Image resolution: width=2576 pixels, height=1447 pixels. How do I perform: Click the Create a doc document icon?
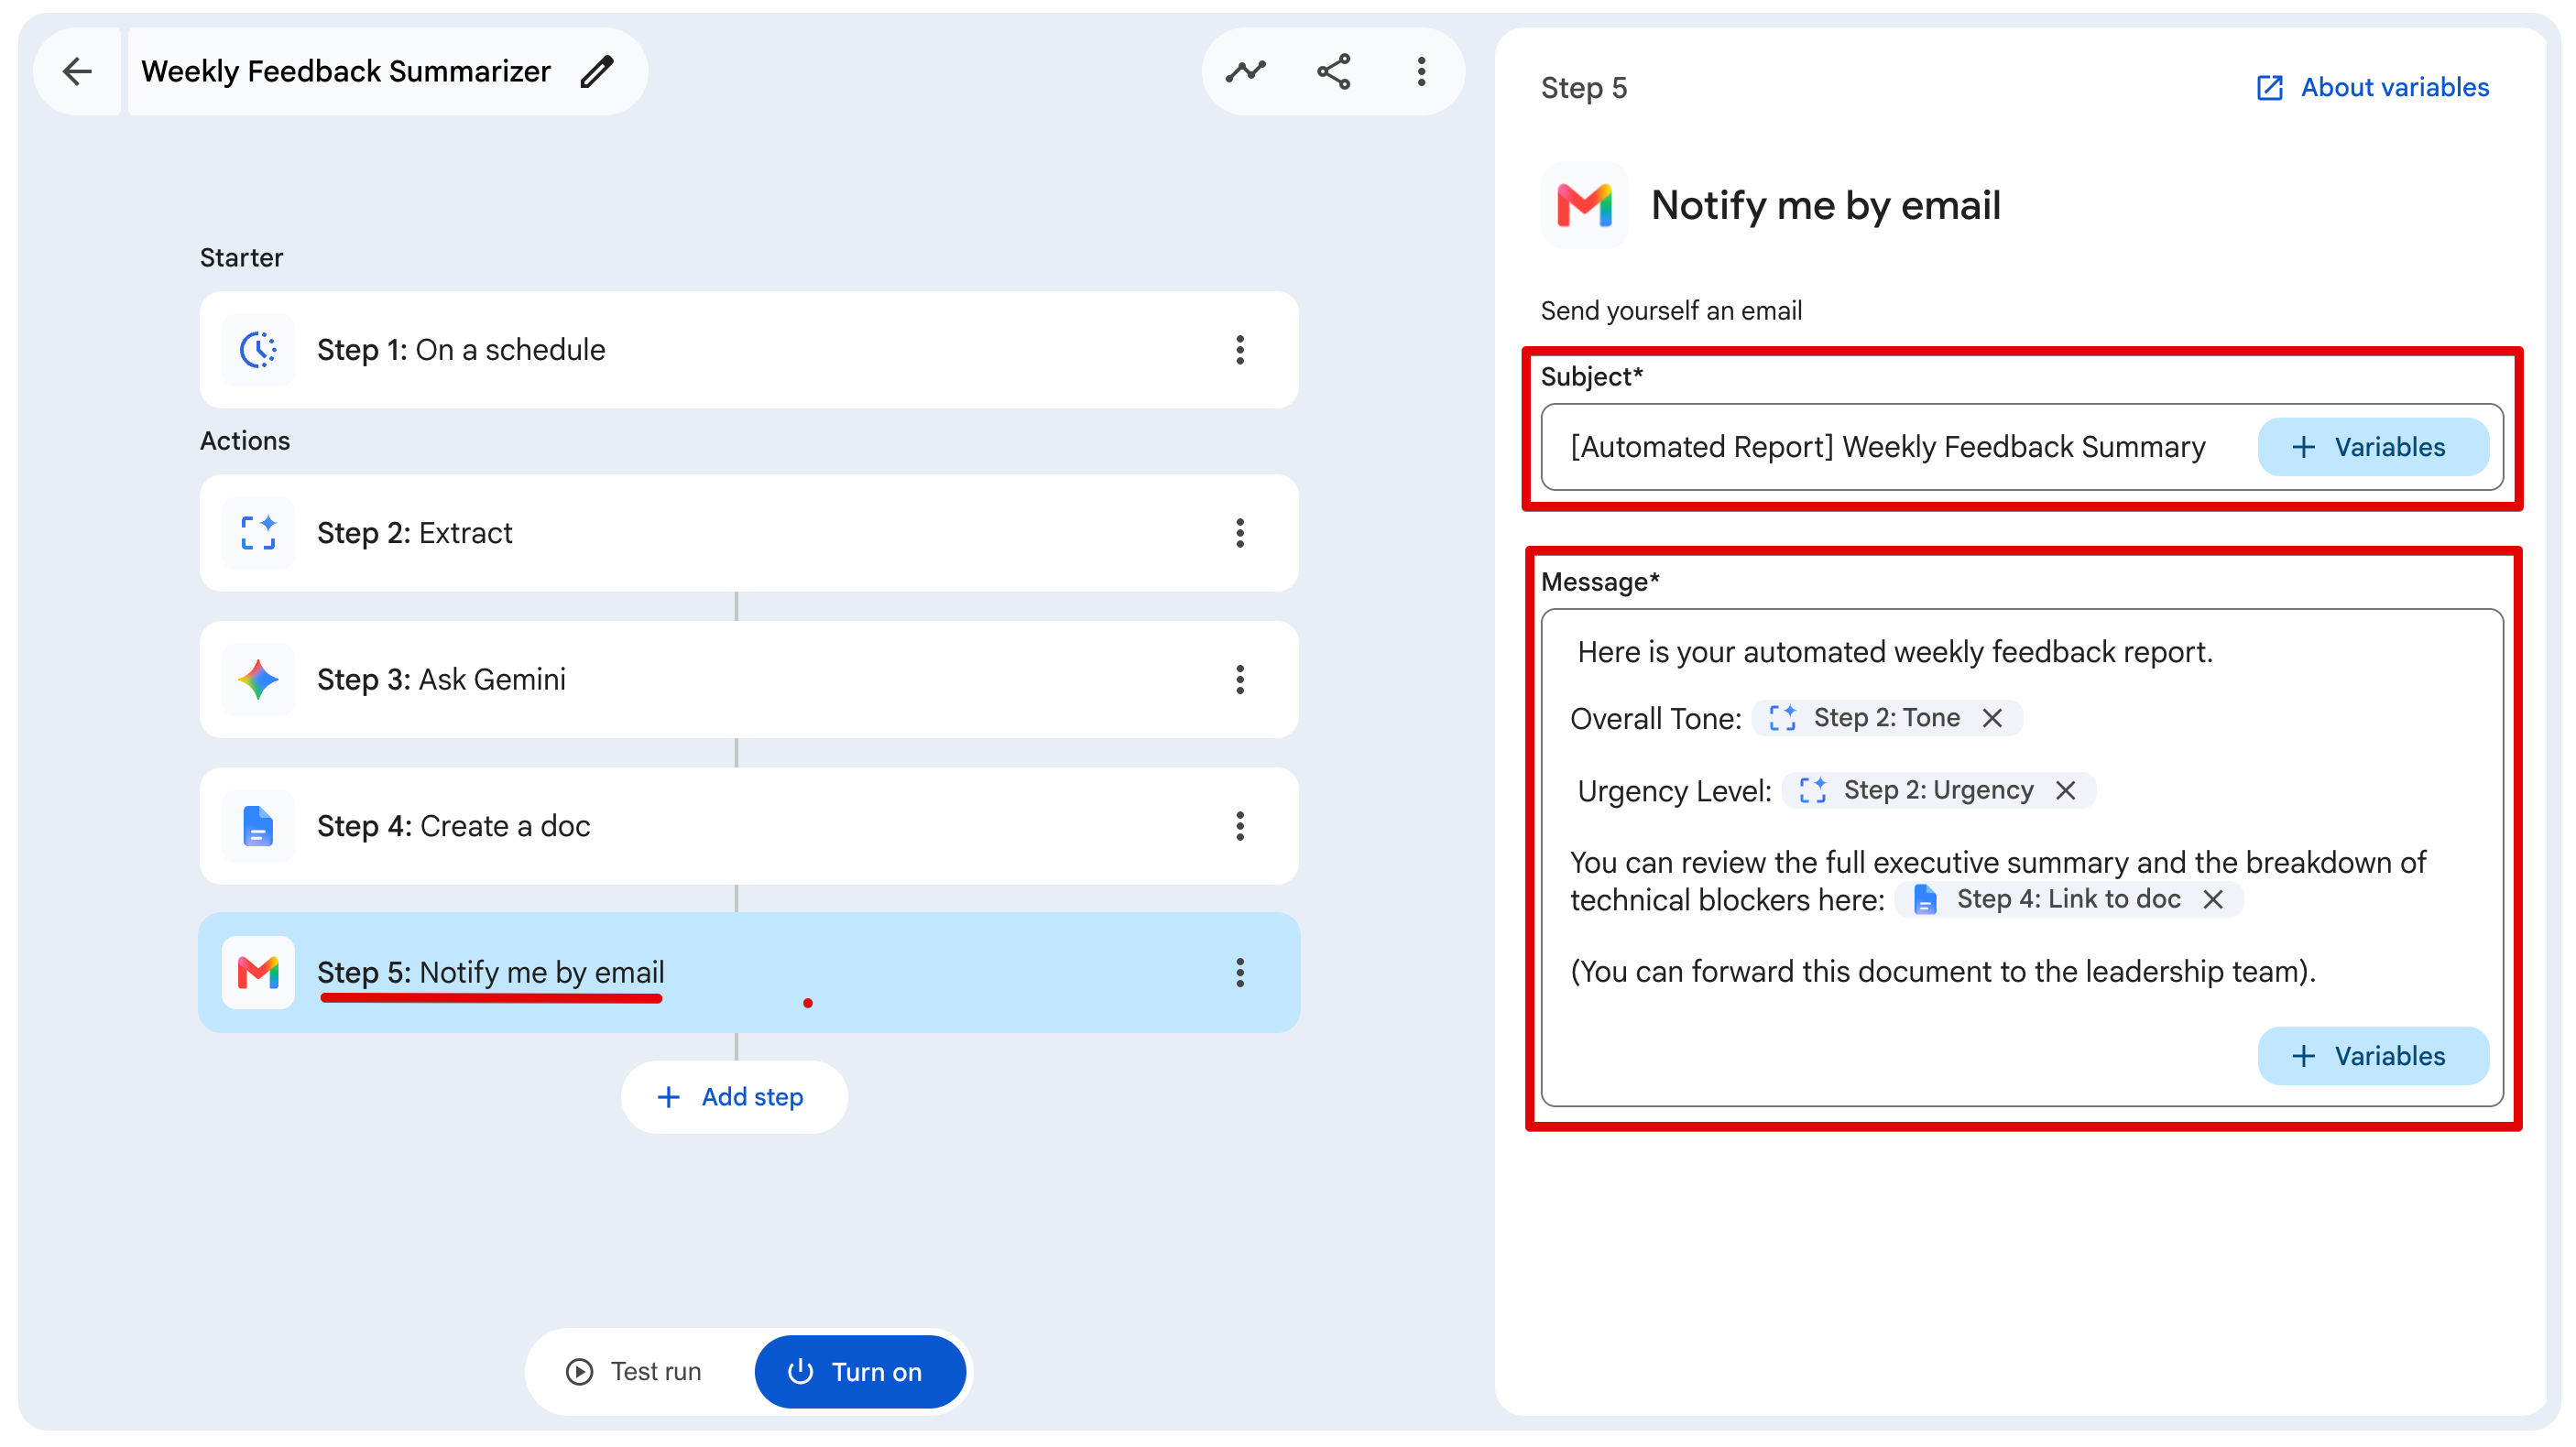258,826
